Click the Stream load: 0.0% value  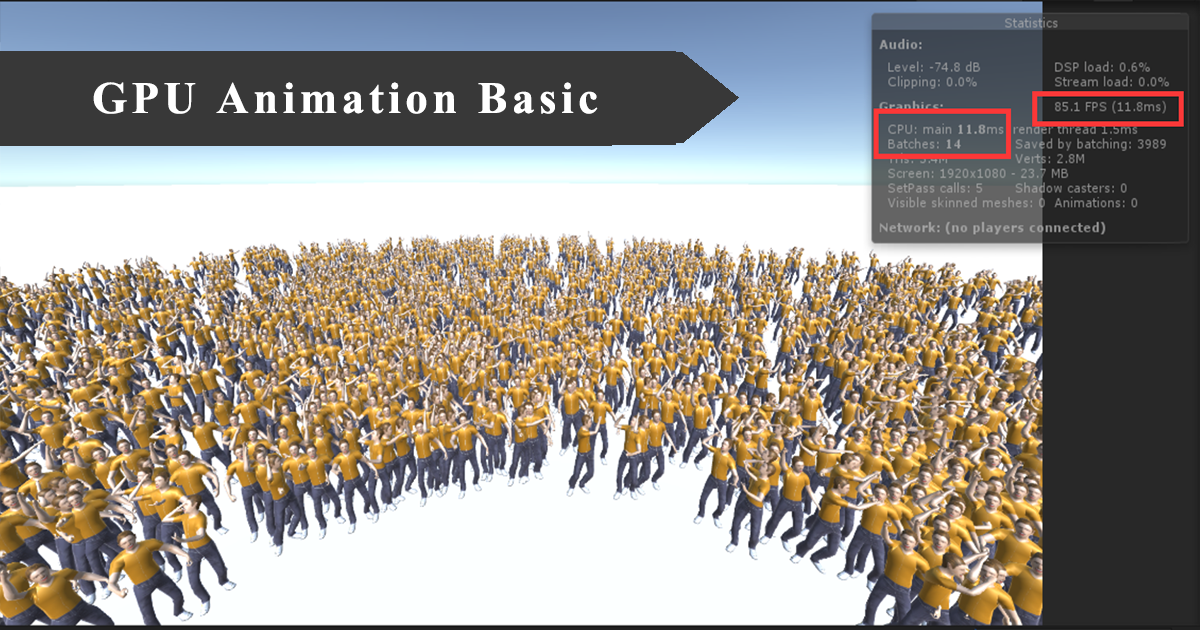point(1111,82)
